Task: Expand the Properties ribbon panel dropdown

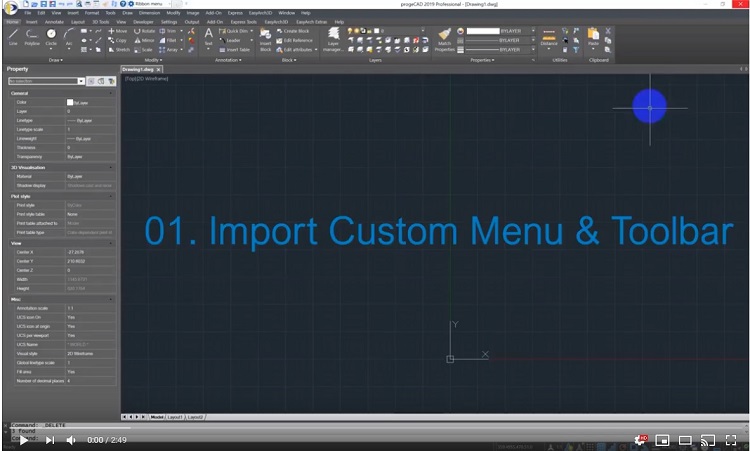Action: [x=482, y=60]
